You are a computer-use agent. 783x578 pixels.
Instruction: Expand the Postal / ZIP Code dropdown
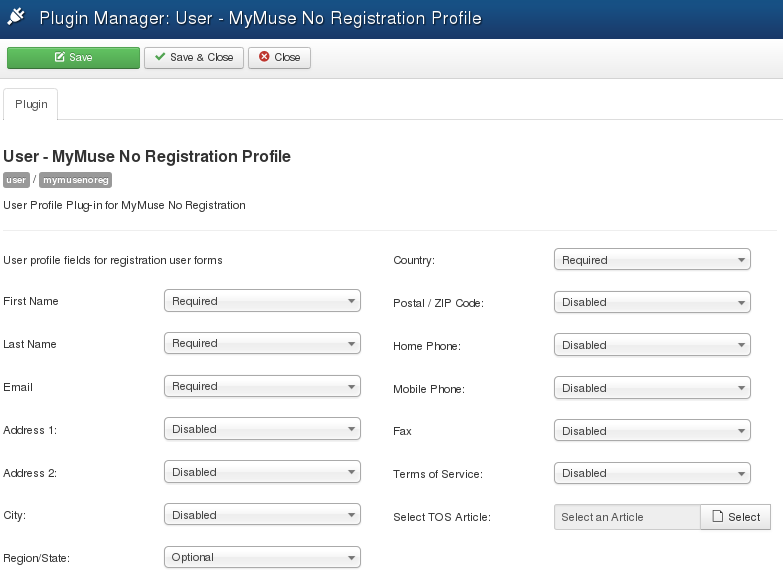pyautogui.click(x=652, y=303)
